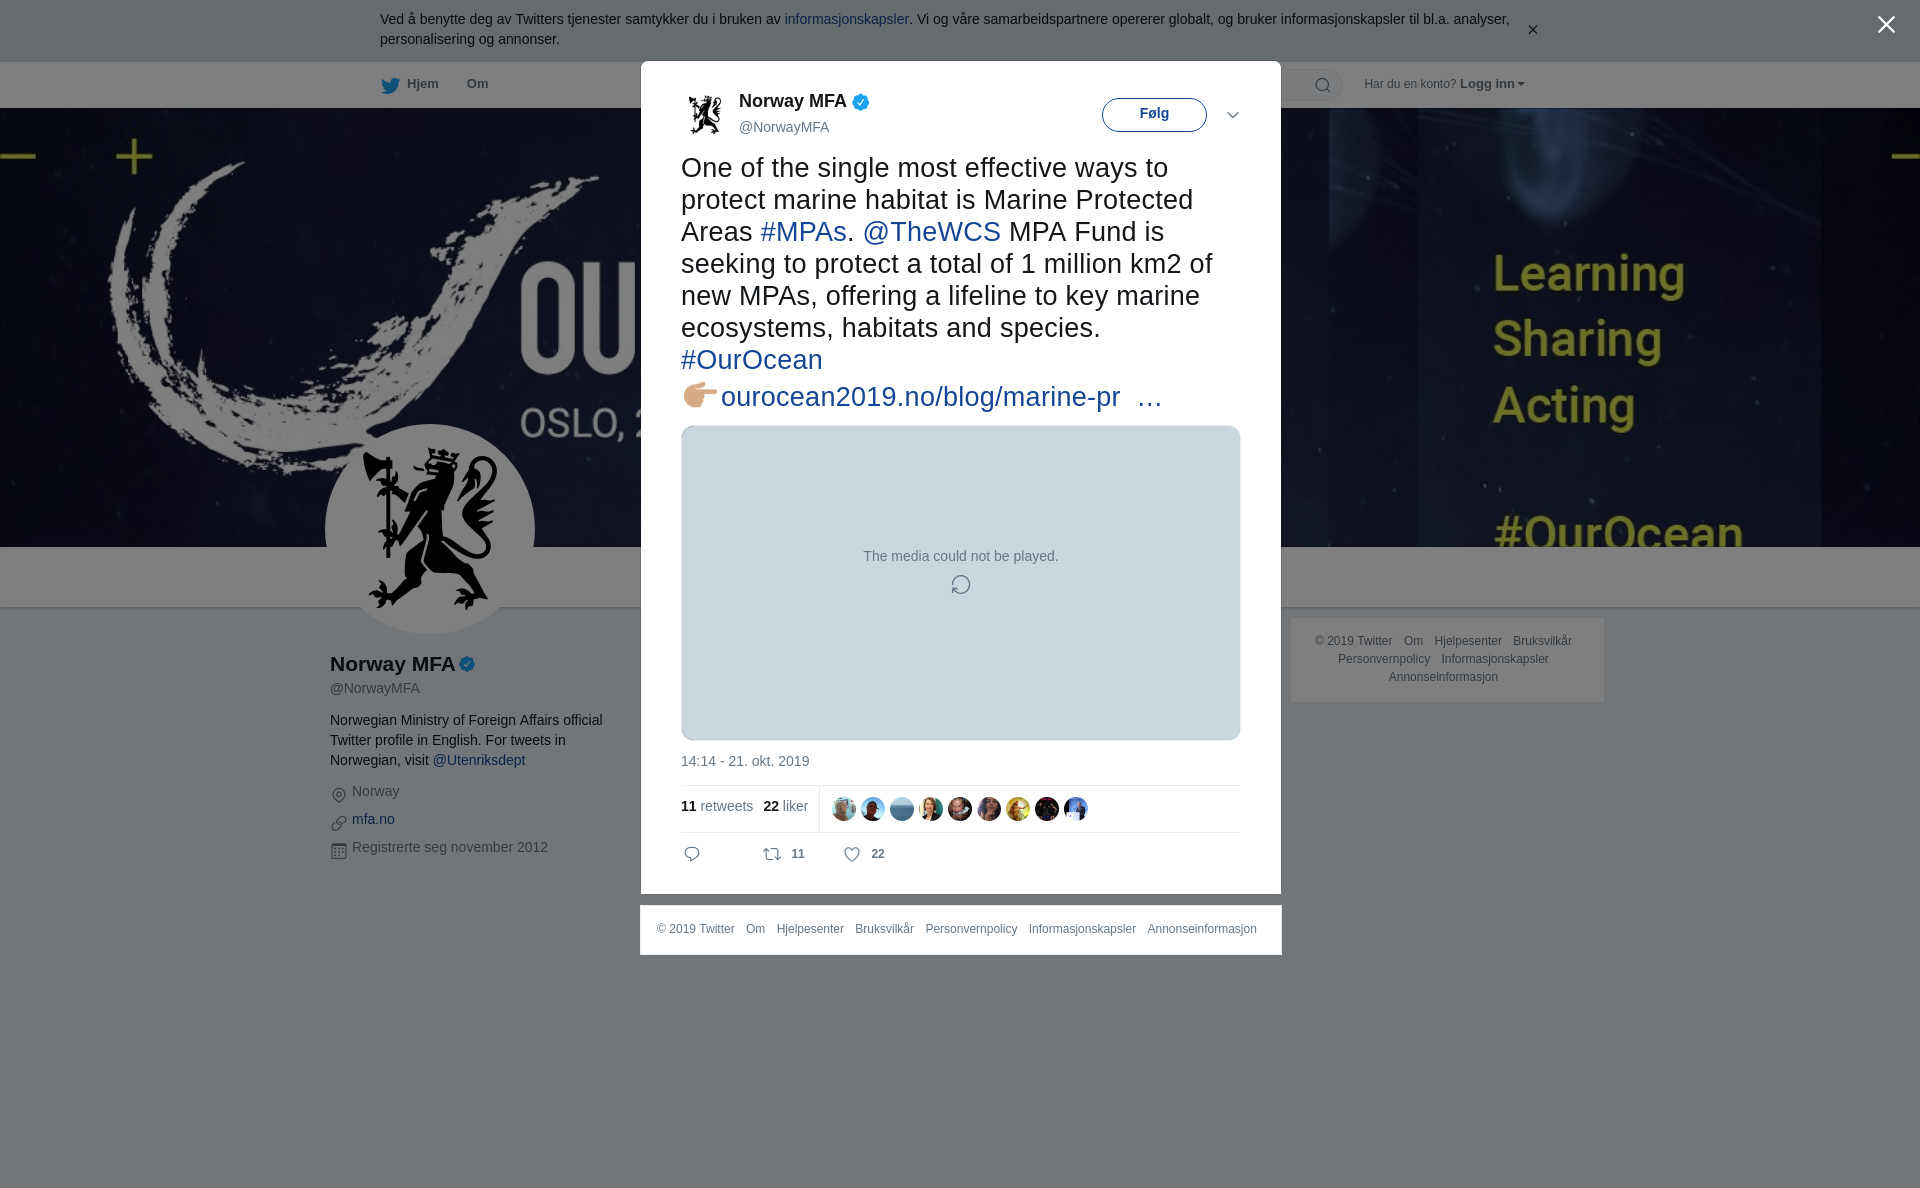Open the Logg inn dropdown

1492,84
